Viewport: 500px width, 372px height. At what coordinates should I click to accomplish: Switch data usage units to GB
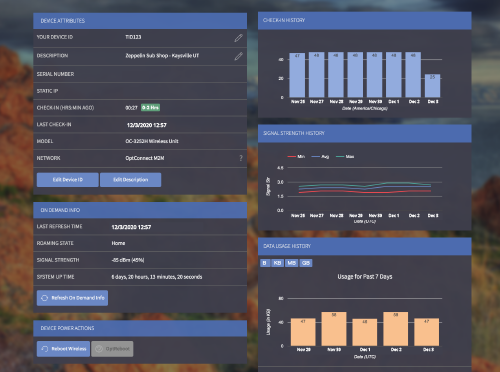(x=306, y=263)
